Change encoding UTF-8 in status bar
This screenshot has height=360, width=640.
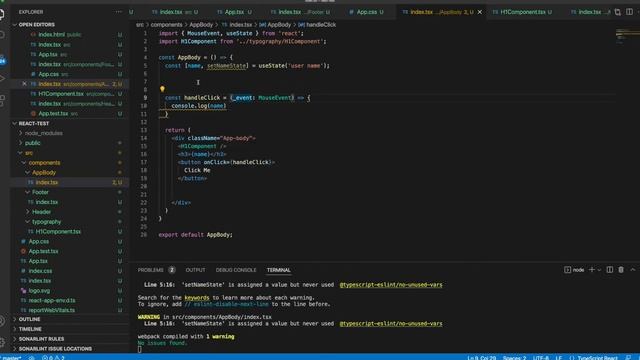pyautogui.click(x=541, y=358)
